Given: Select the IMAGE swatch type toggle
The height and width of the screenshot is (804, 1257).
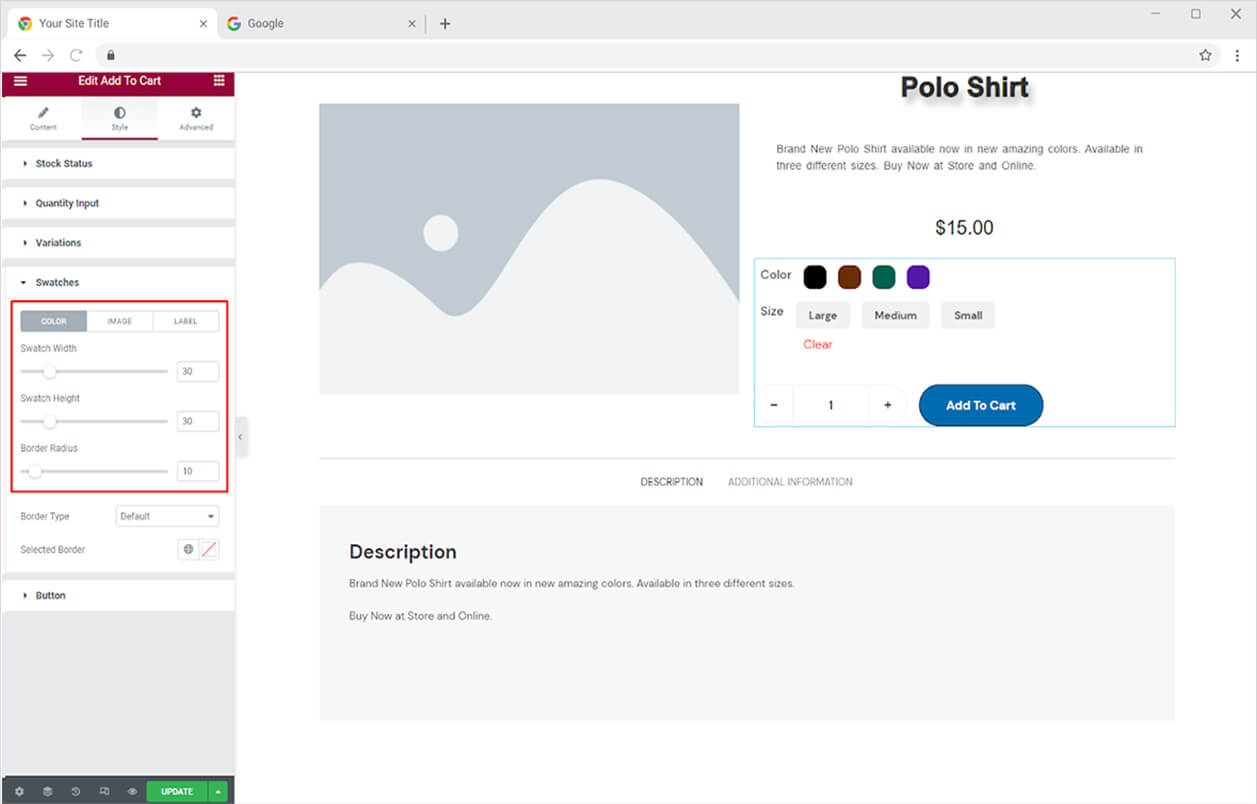Looking at the screenshot, I should 119,321.
